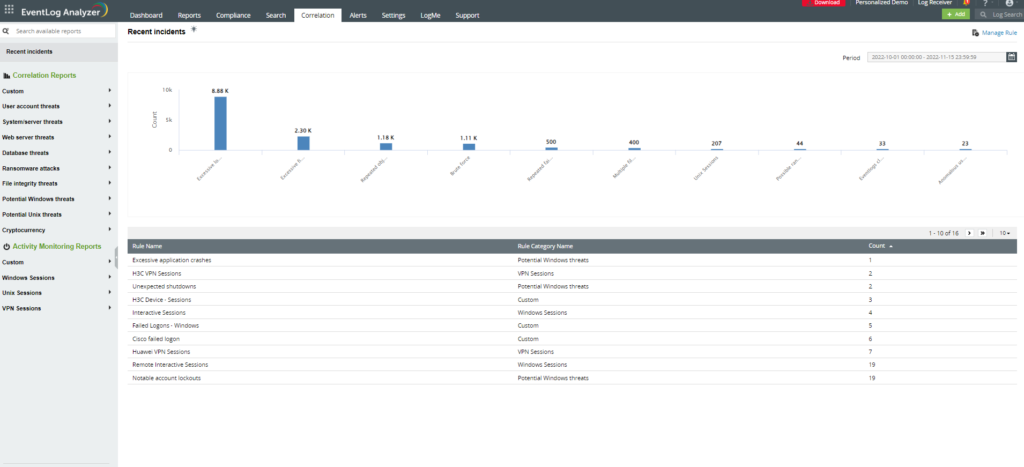Click the green Add button
Screen dimensions: 1024x467
tap(955, 15)
